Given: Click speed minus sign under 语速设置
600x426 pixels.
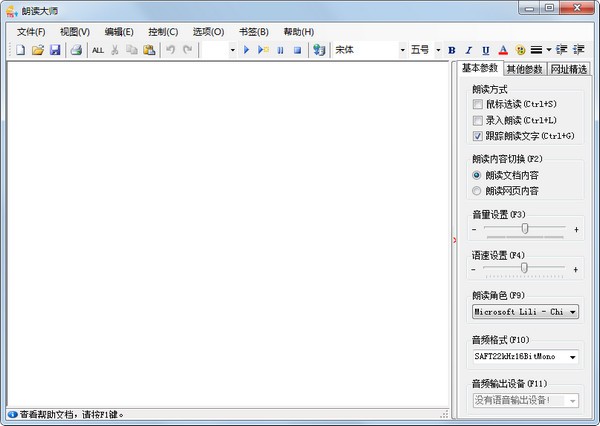Looking at the screenshot, I should (x=474, y=270).
